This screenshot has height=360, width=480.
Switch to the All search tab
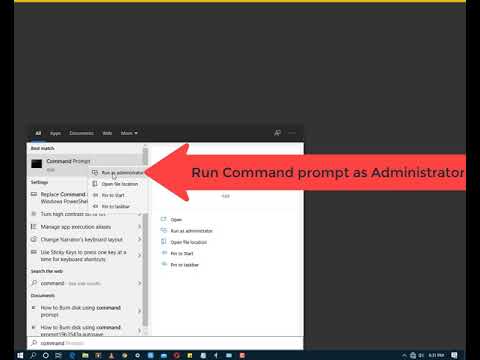pos(38,133)
